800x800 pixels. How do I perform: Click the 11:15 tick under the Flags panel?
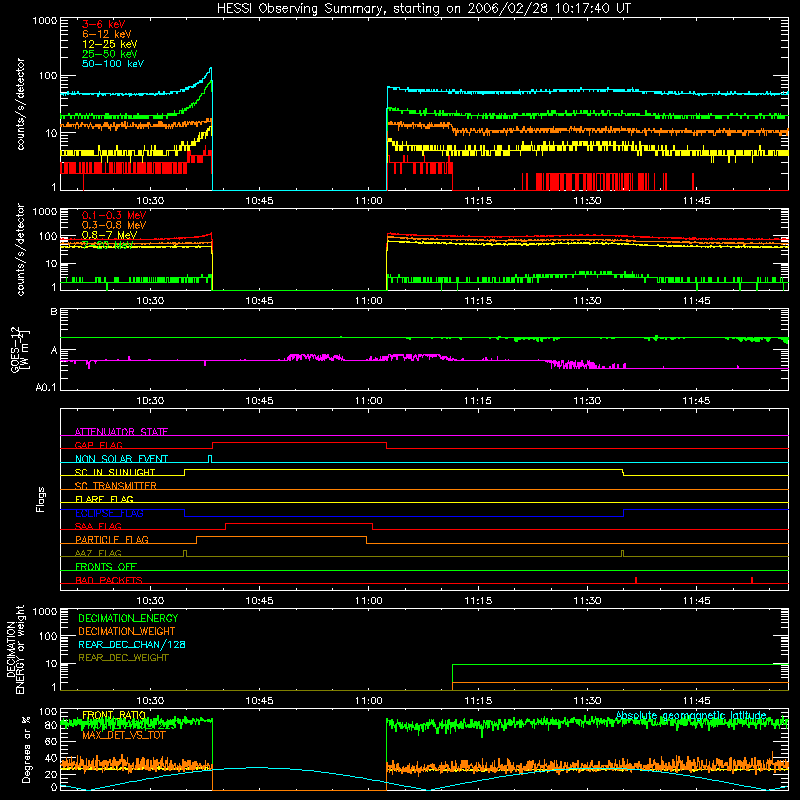(478, 601)
